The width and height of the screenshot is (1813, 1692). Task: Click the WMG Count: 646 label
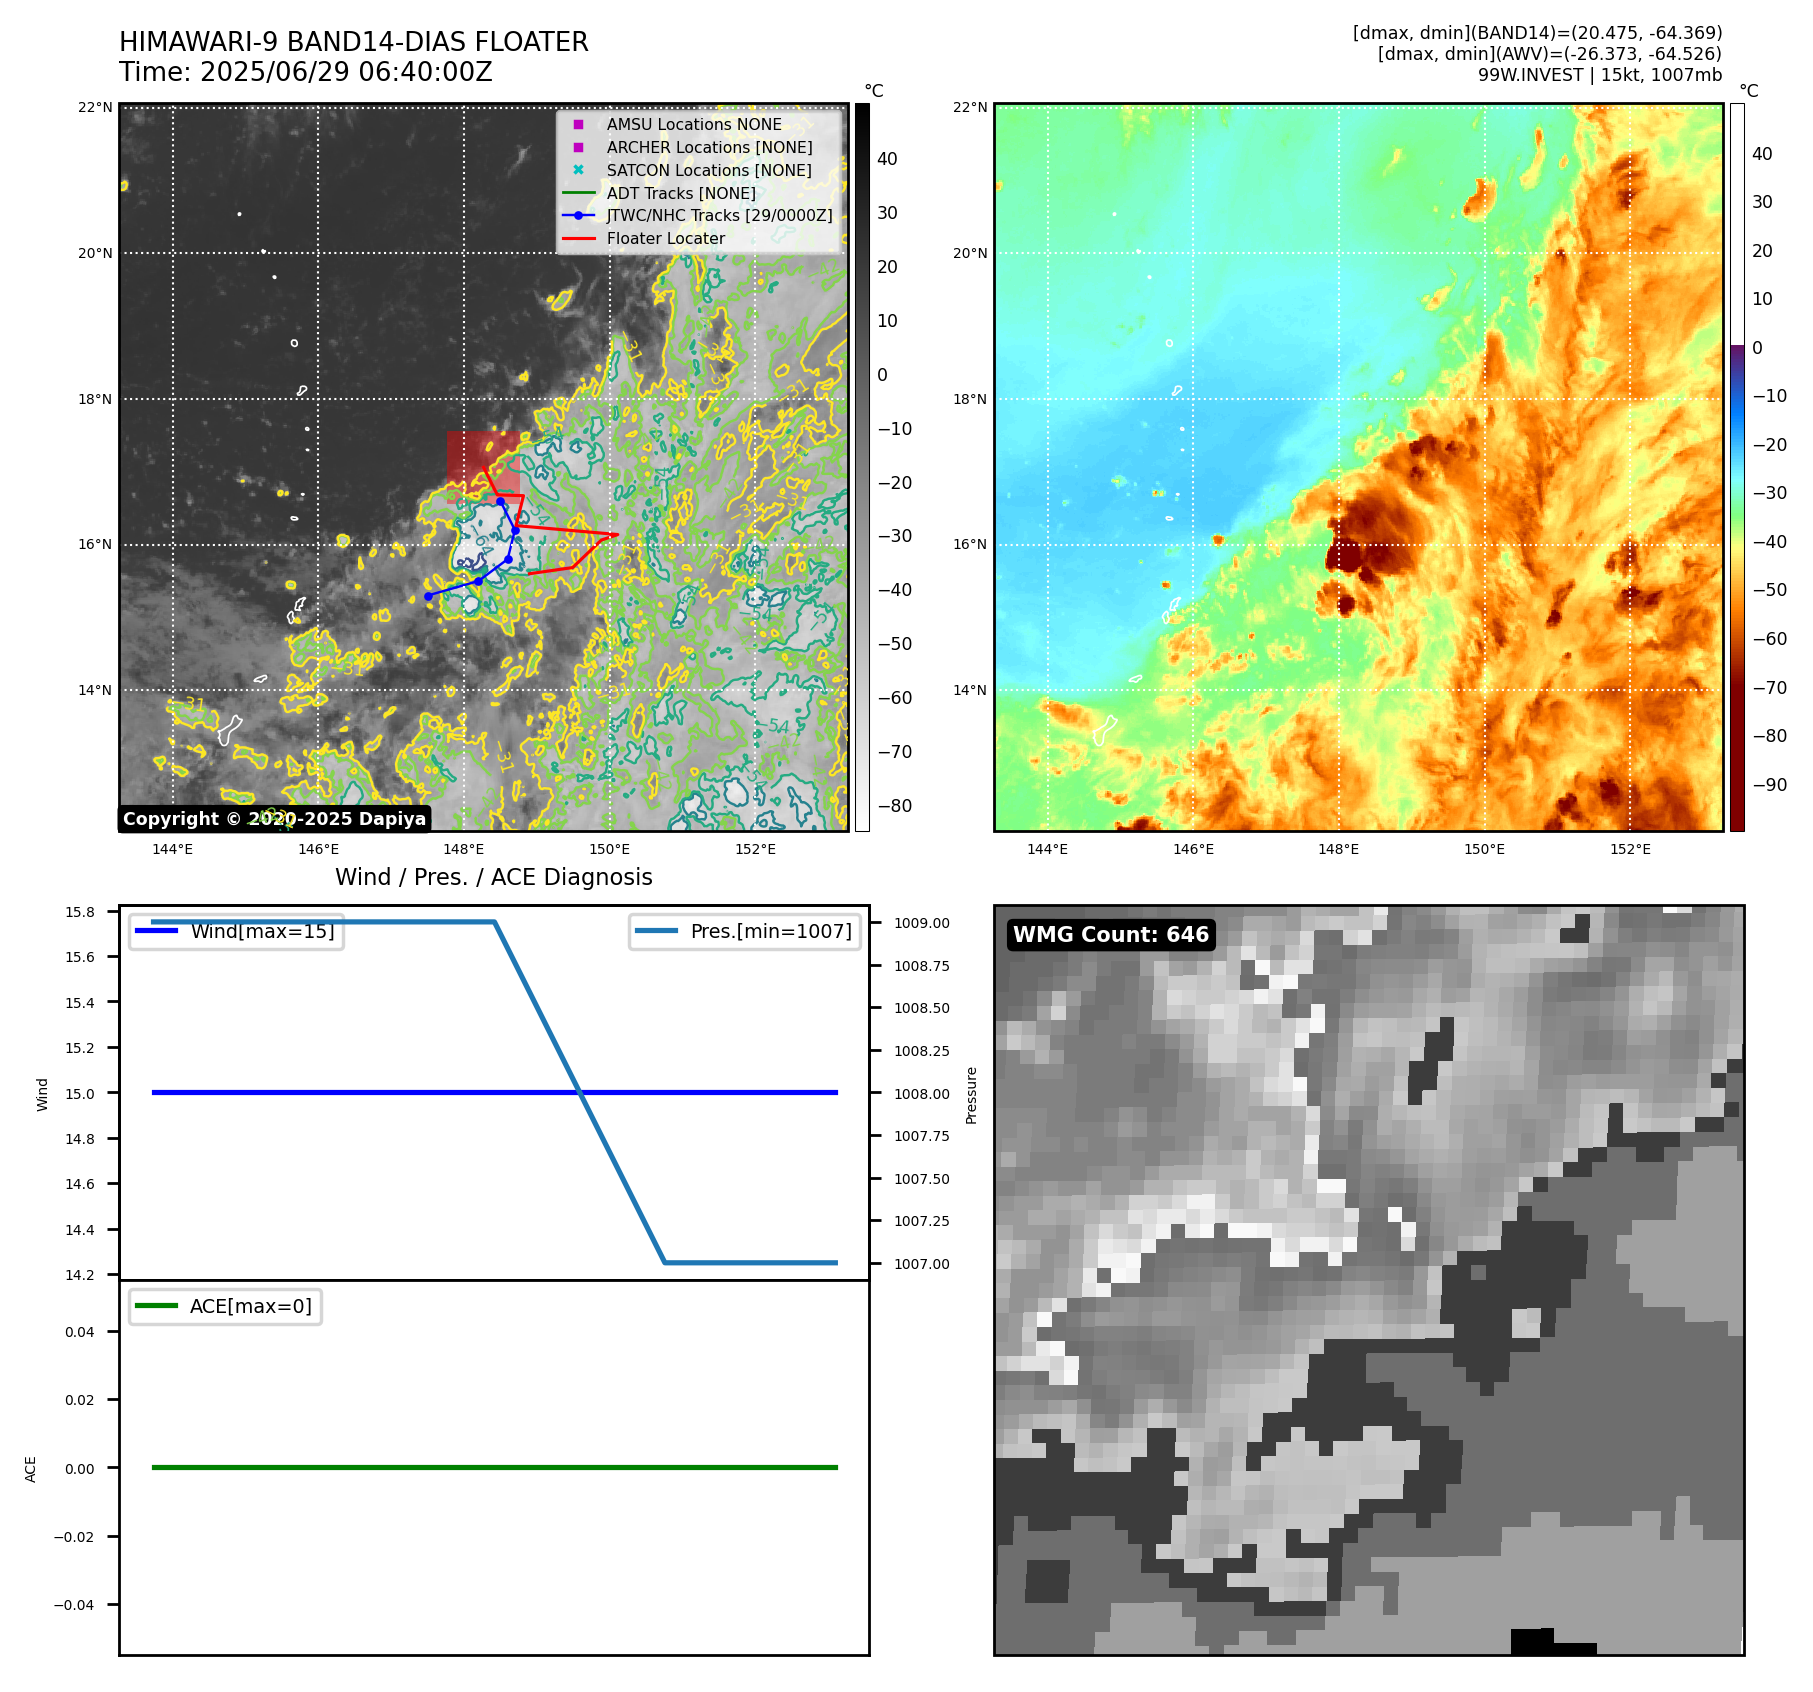tap(1111, 935)
